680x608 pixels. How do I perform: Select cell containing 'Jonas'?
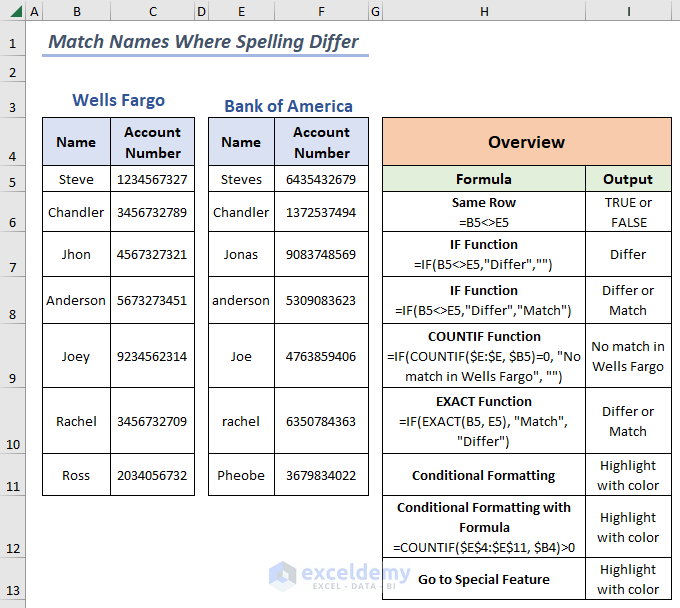click(x=241, y=254)
